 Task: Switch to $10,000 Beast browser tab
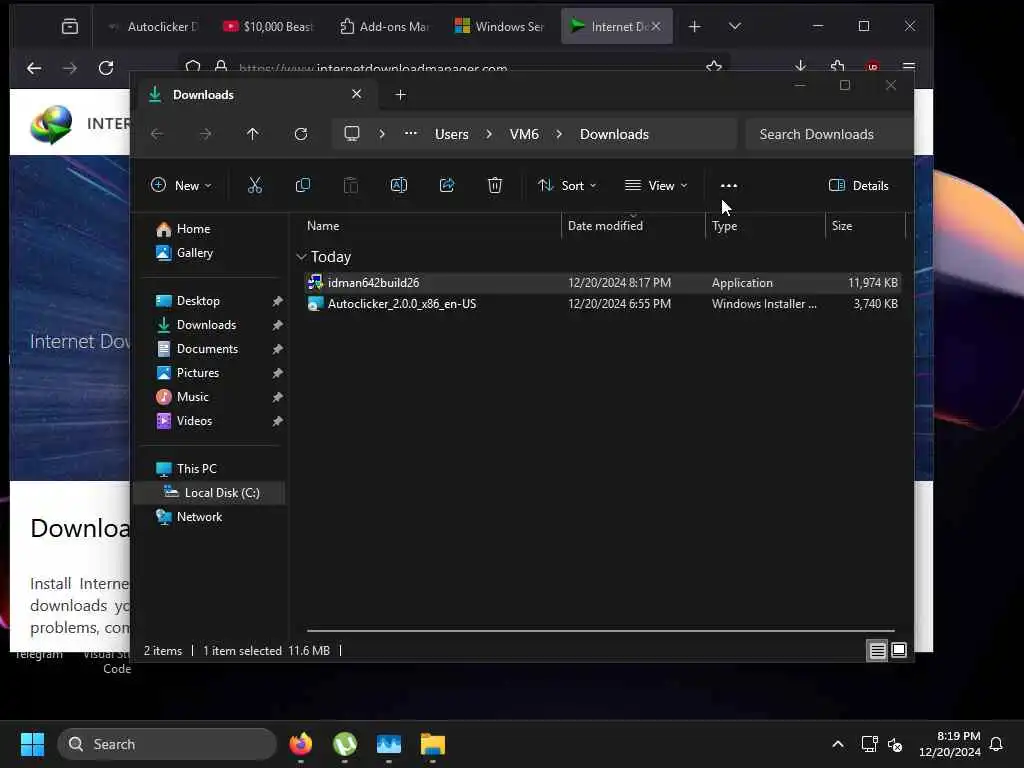[268, 27]
